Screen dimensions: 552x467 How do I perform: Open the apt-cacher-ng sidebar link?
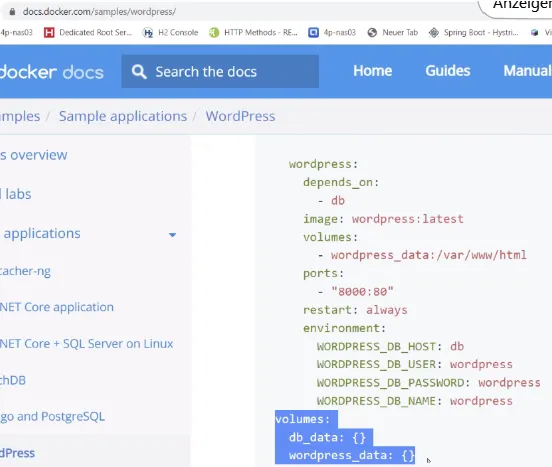25,271
